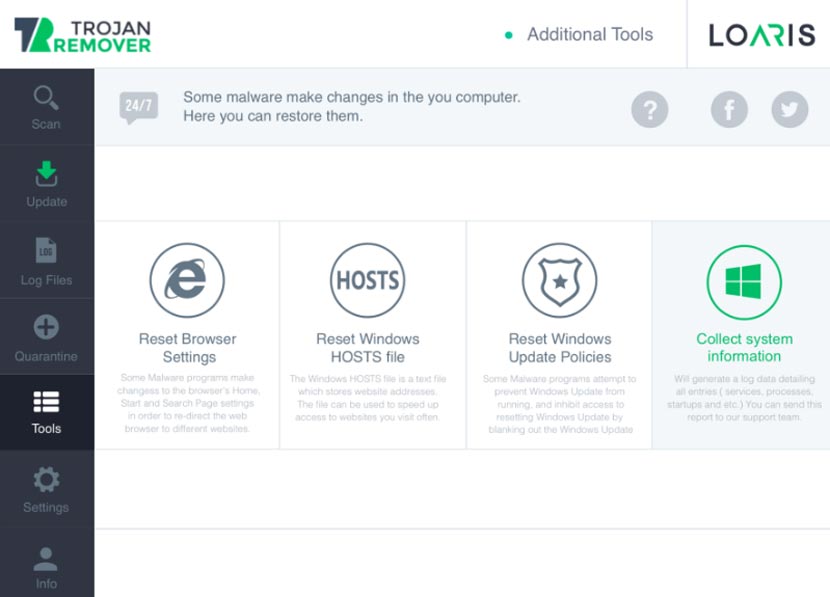View the Quarantine section
Screen dimensions: 830x597
46,338
